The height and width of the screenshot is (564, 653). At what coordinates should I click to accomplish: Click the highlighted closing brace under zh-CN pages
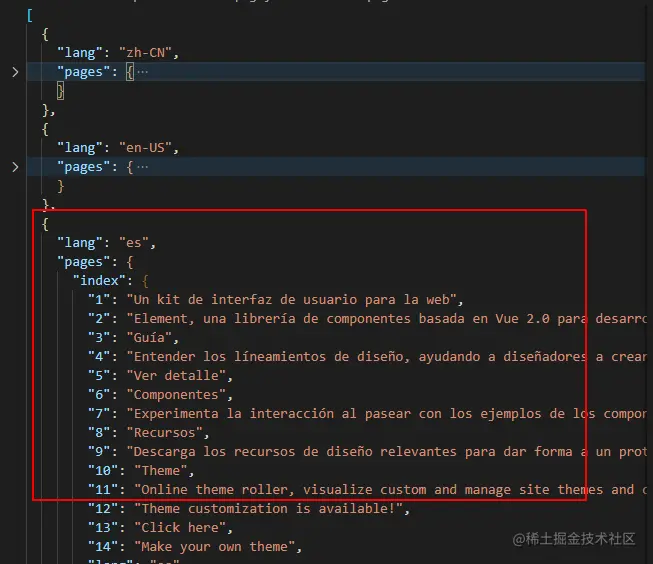(60, 91)
